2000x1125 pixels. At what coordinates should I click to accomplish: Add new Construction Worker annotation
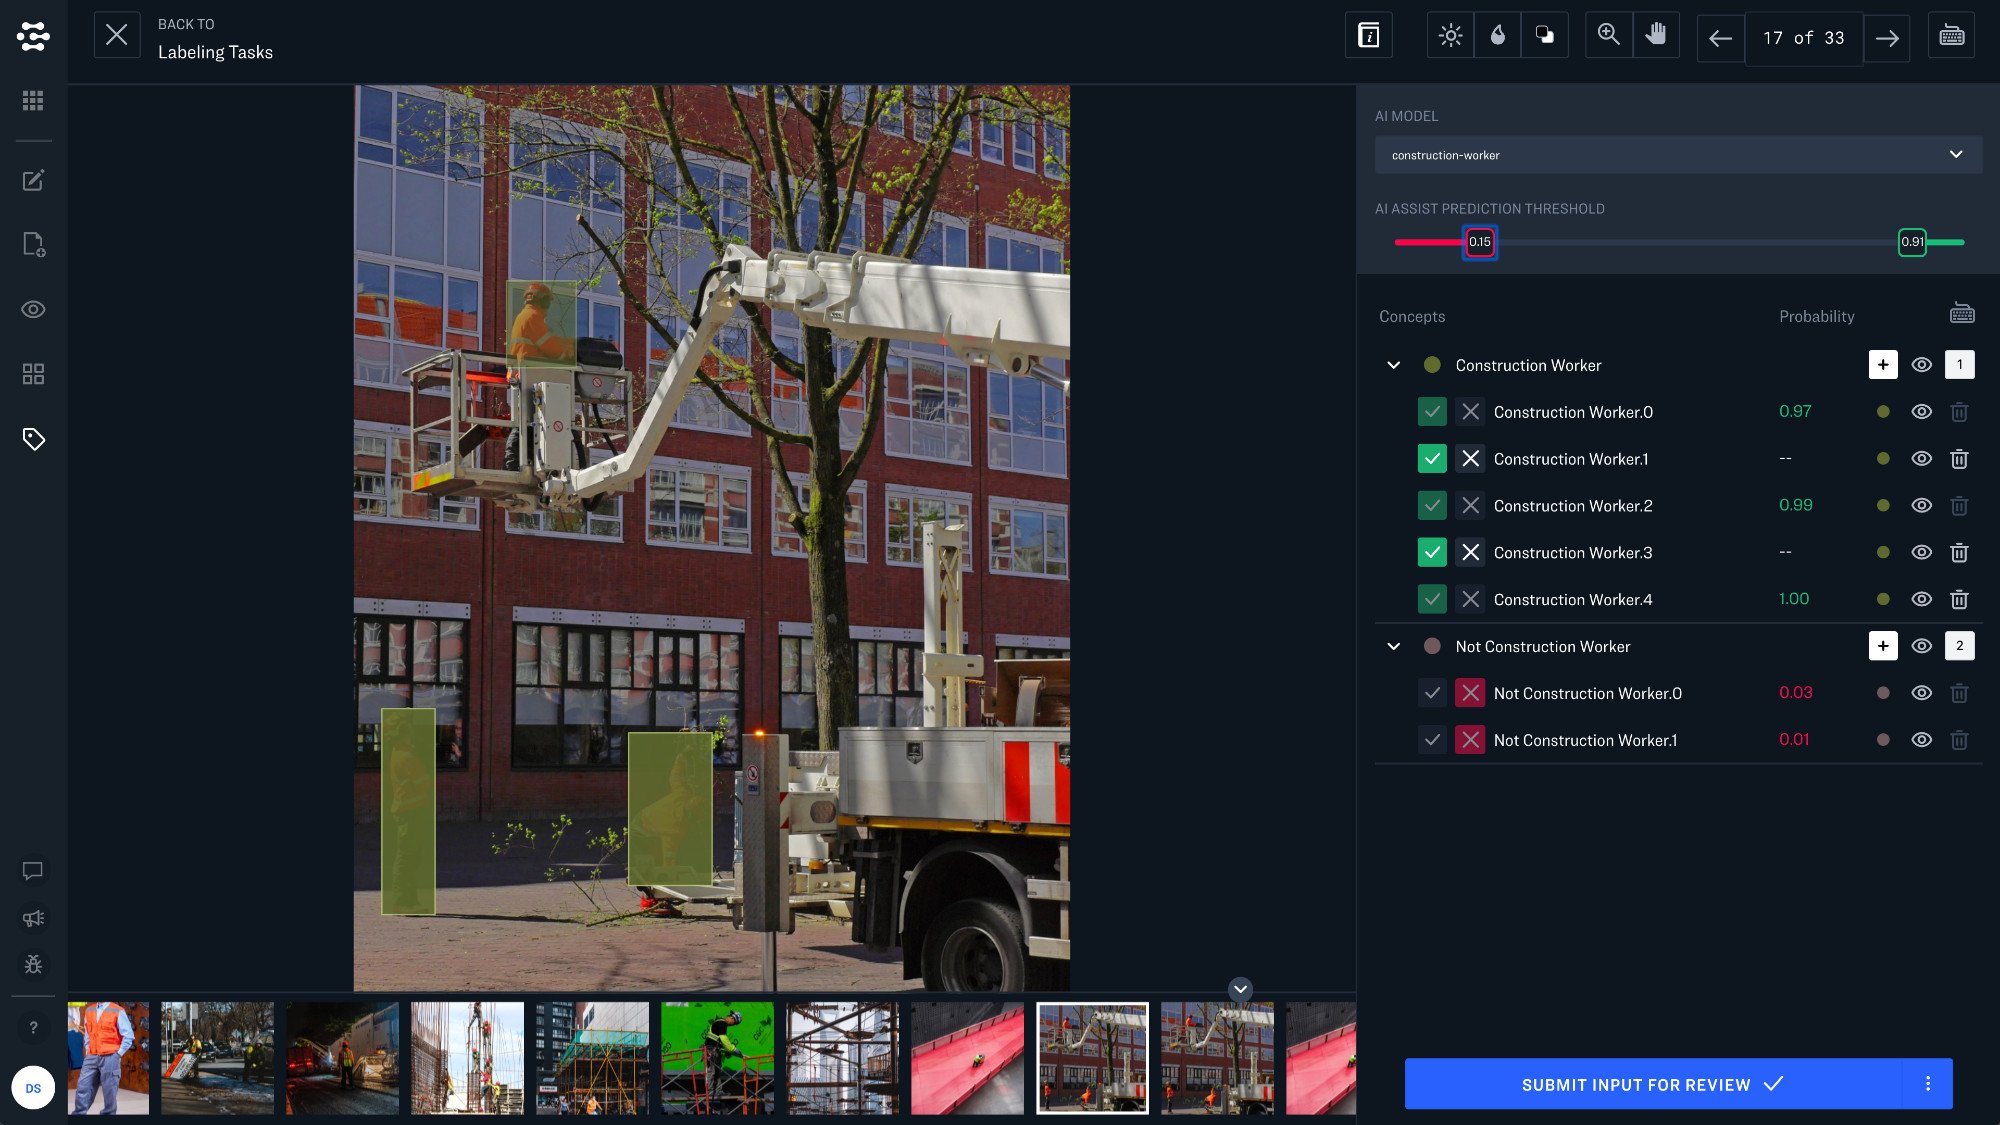[x=1883, y=365]
